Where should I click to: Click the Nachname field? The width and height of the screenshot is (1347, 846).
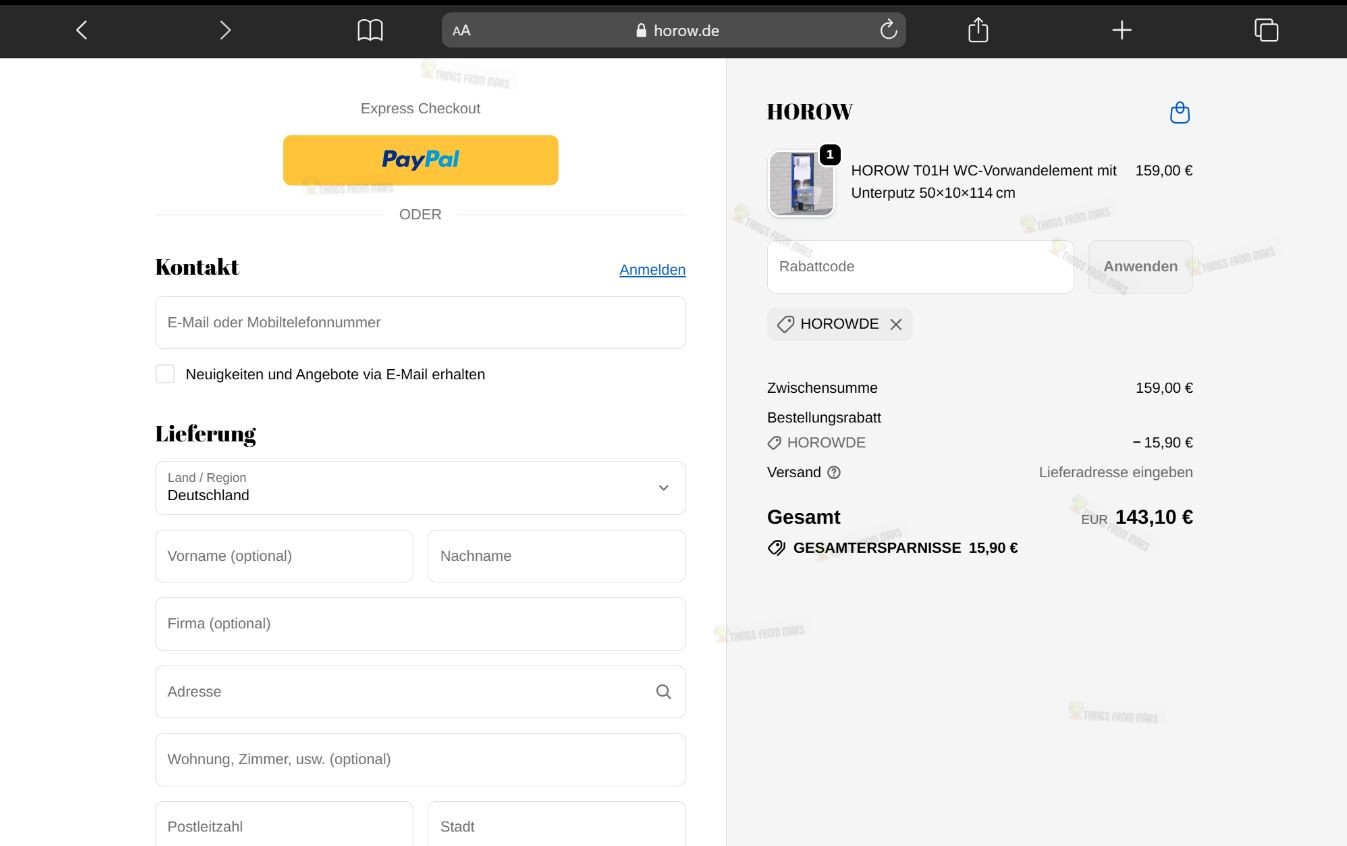click(x=557, y=556)
